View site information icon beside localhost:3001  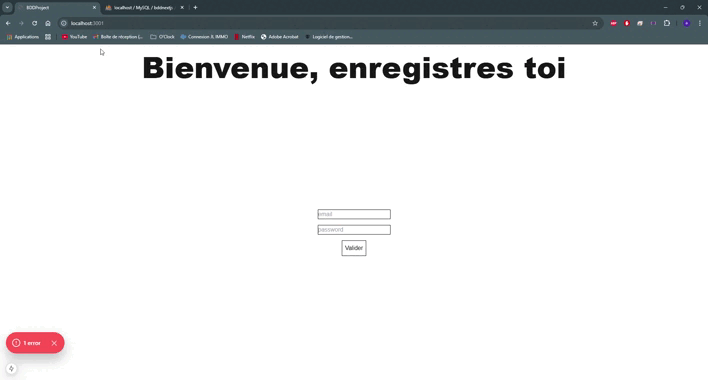[64, 23]
